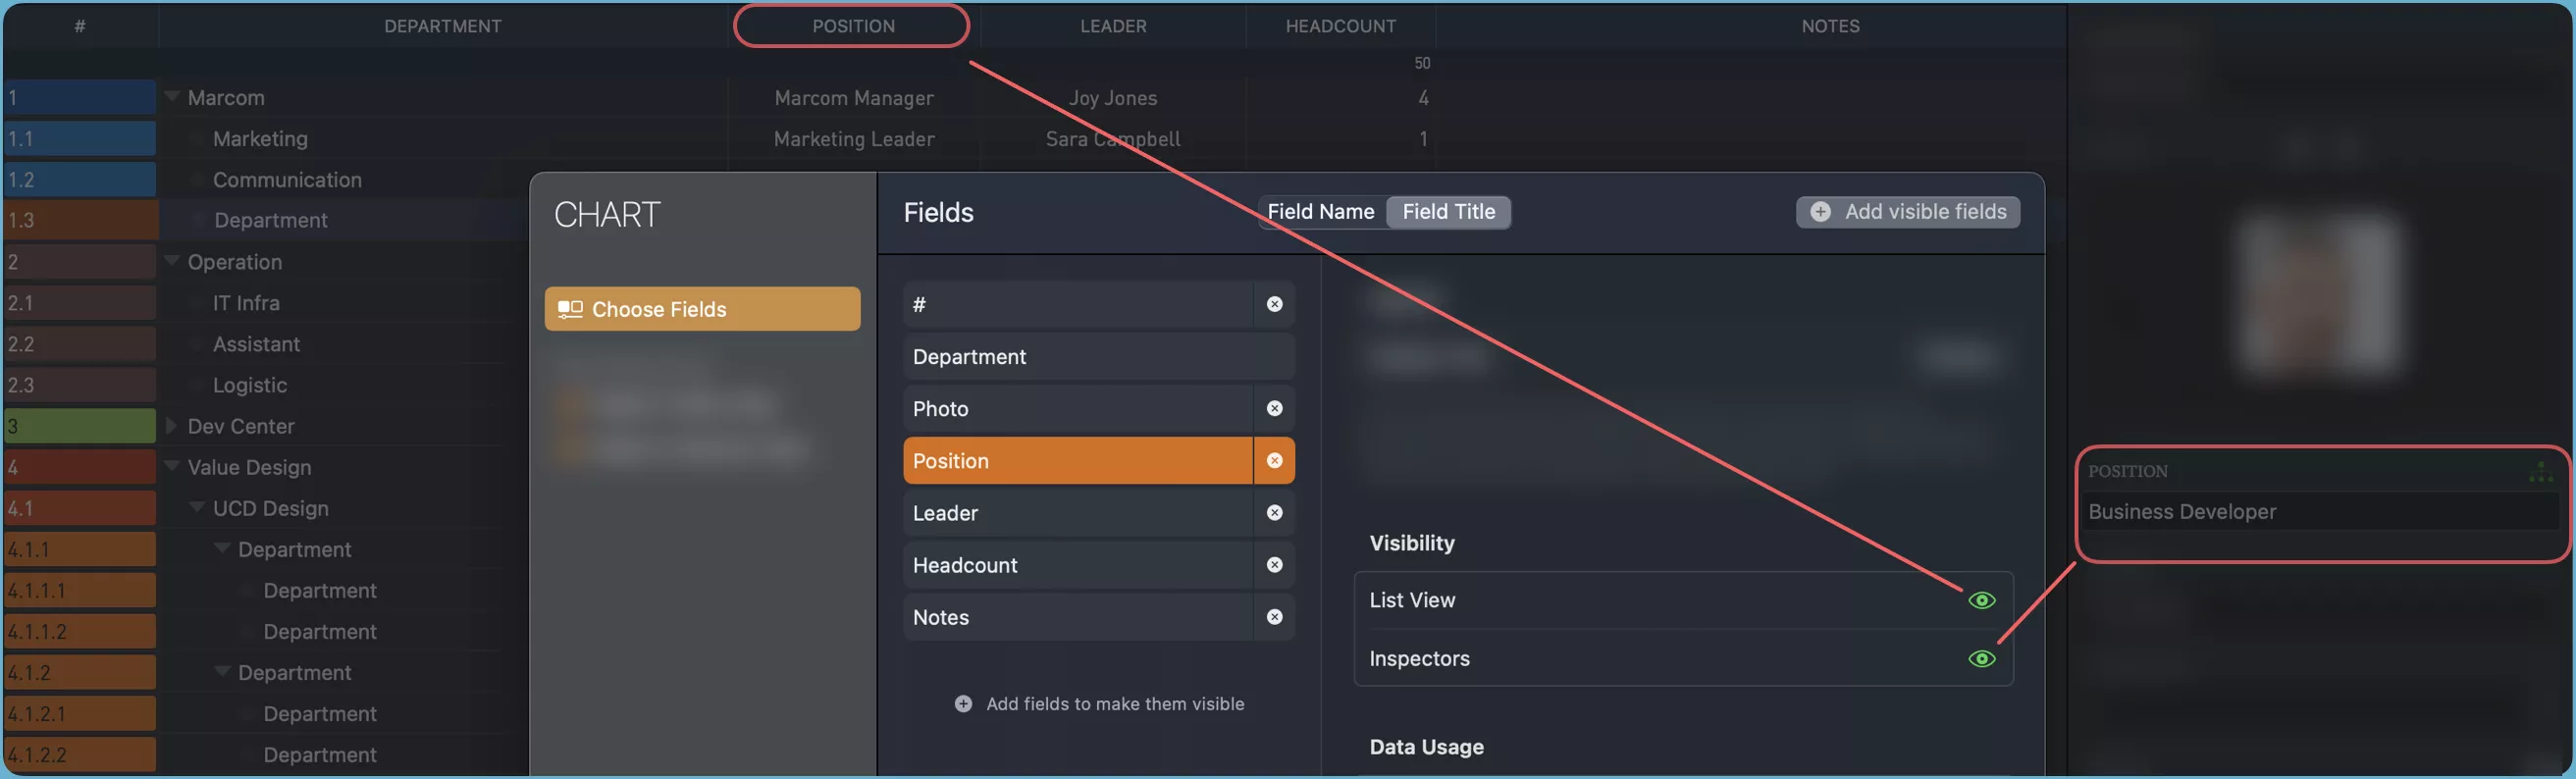This screenshot has height=779, width=2576.
Task: Select the Marketing row
Action: (260, 139)
